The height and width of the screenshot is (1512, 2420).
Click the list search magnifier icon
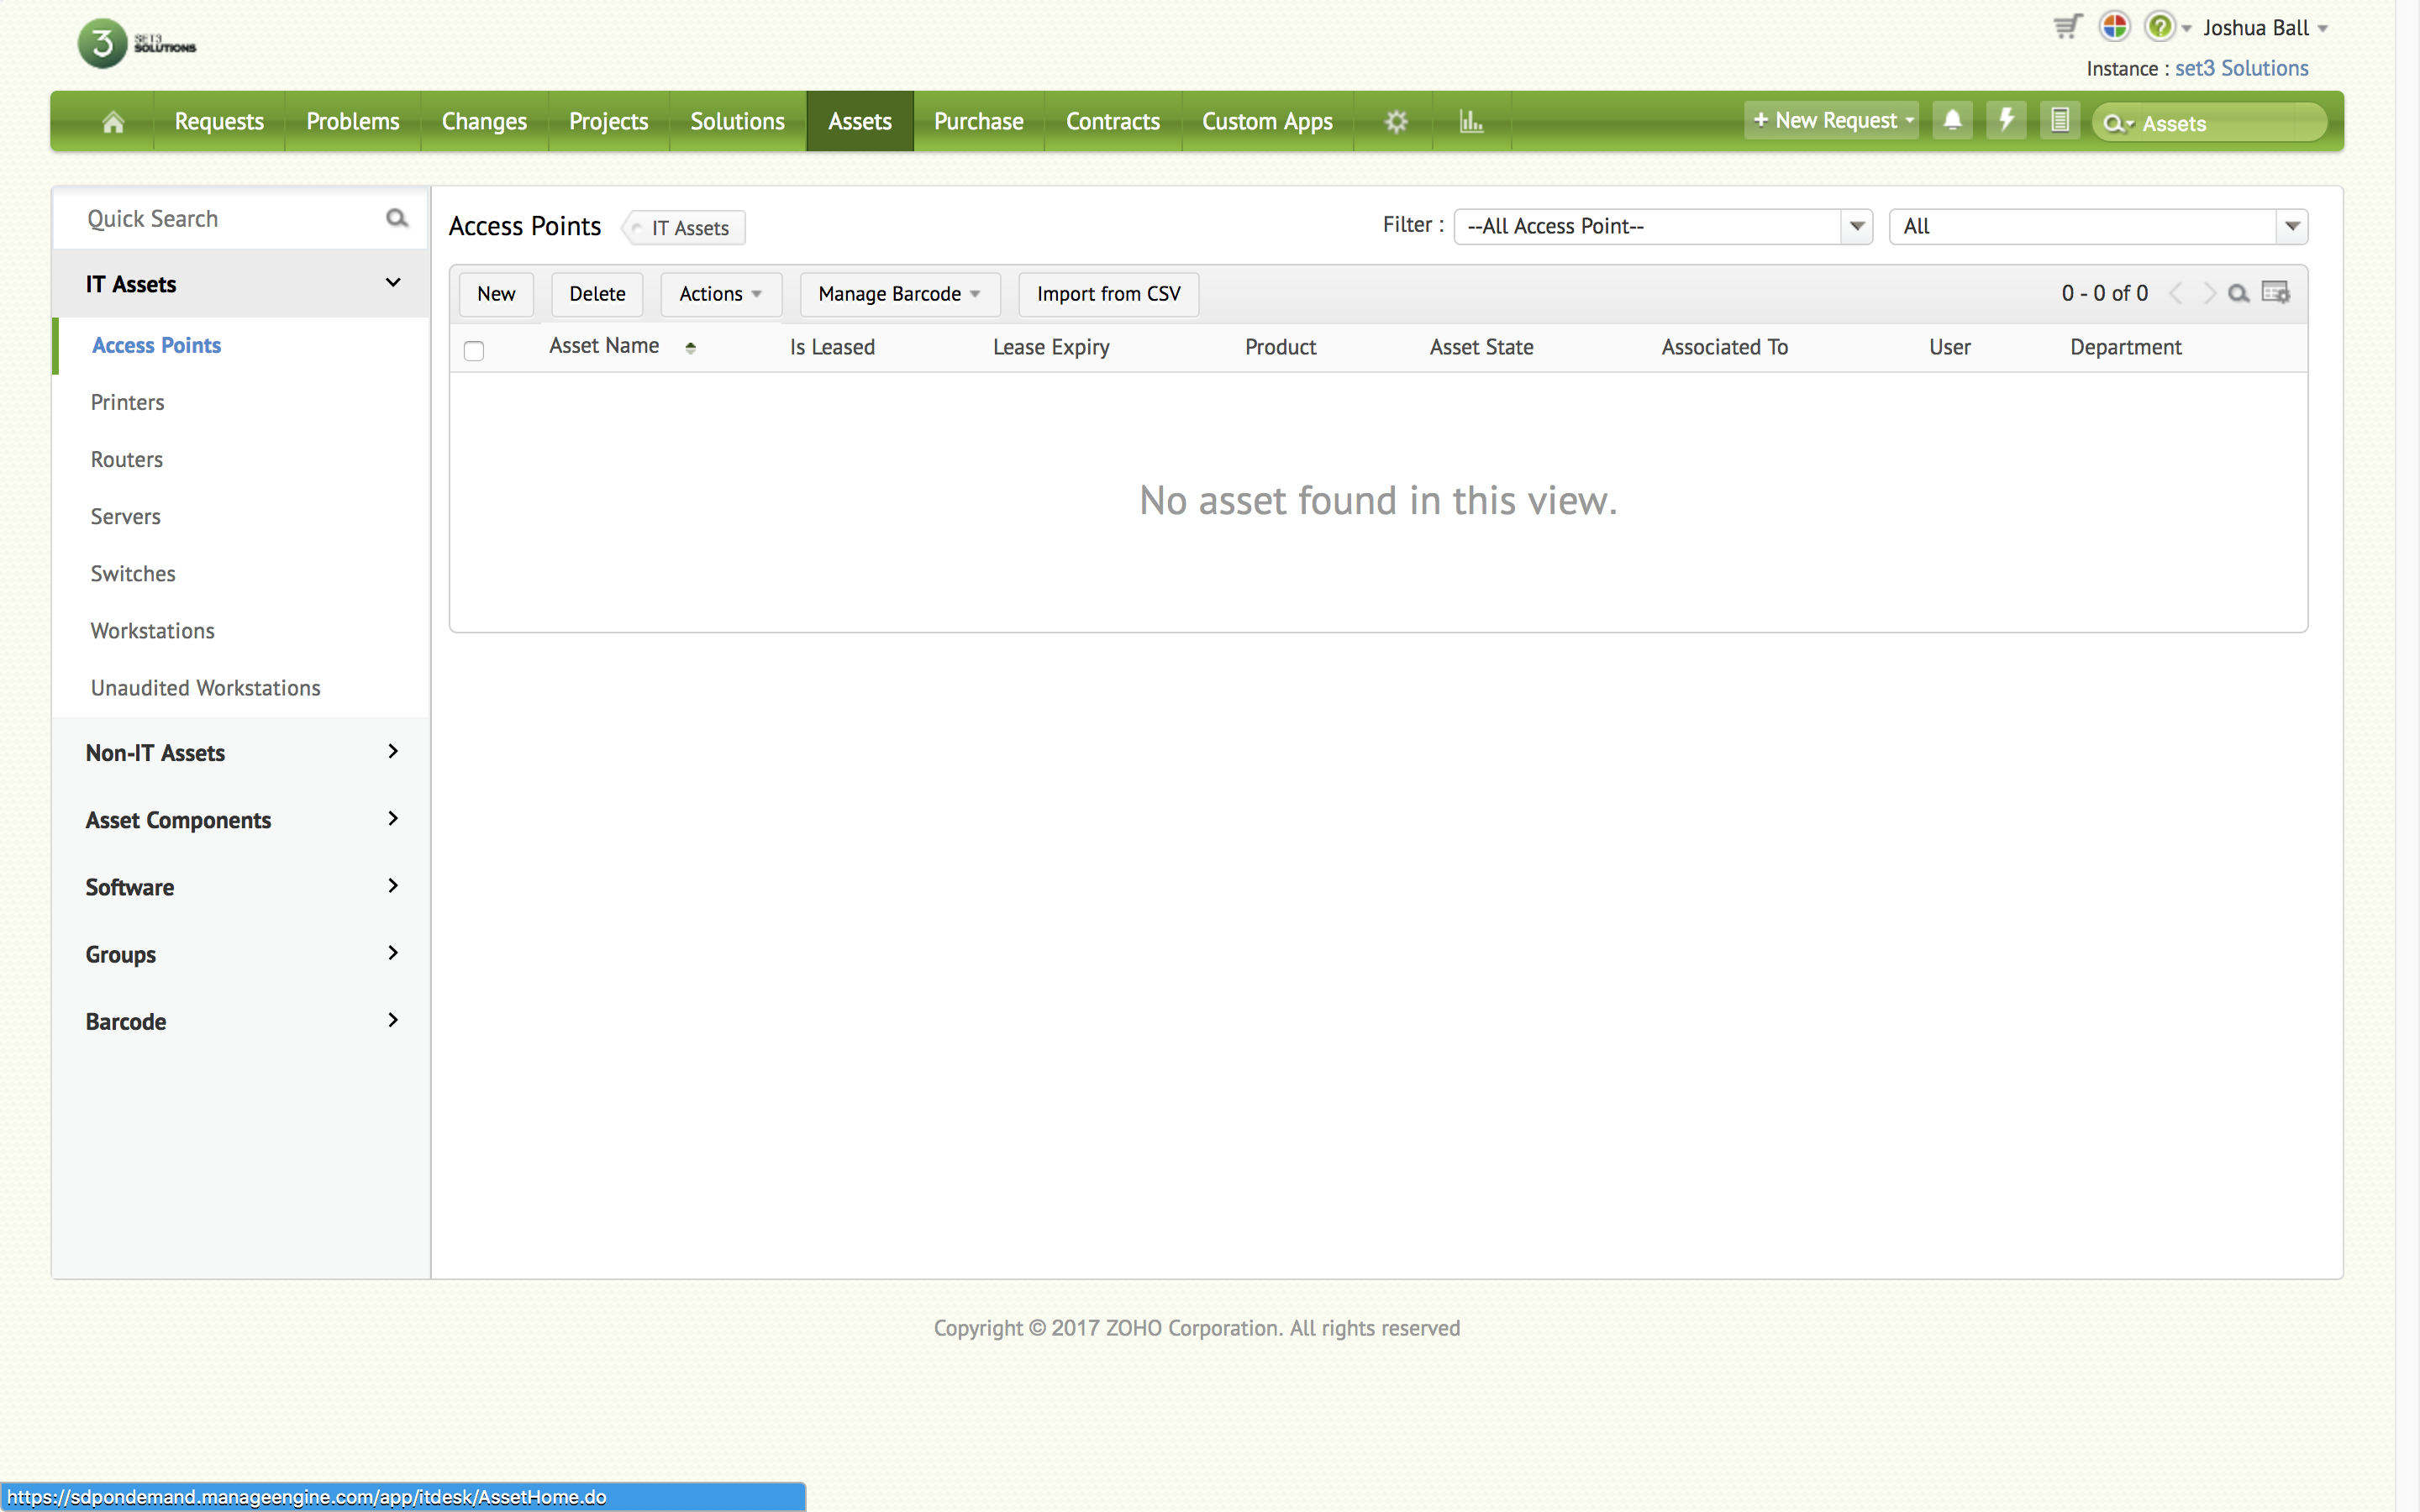[2239, 293]
